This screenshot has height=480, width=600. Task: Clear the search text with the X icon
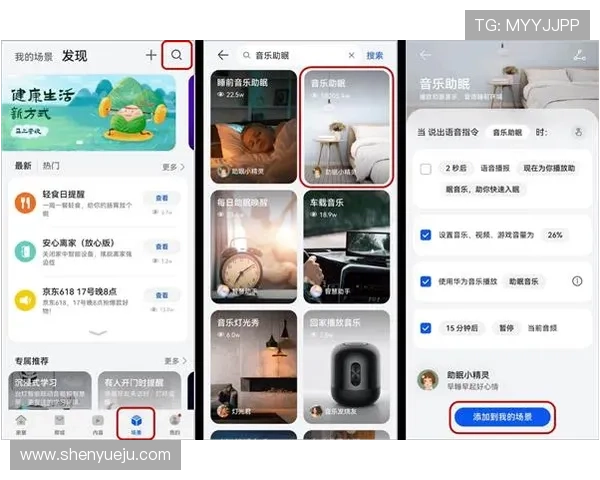point(351,56)
